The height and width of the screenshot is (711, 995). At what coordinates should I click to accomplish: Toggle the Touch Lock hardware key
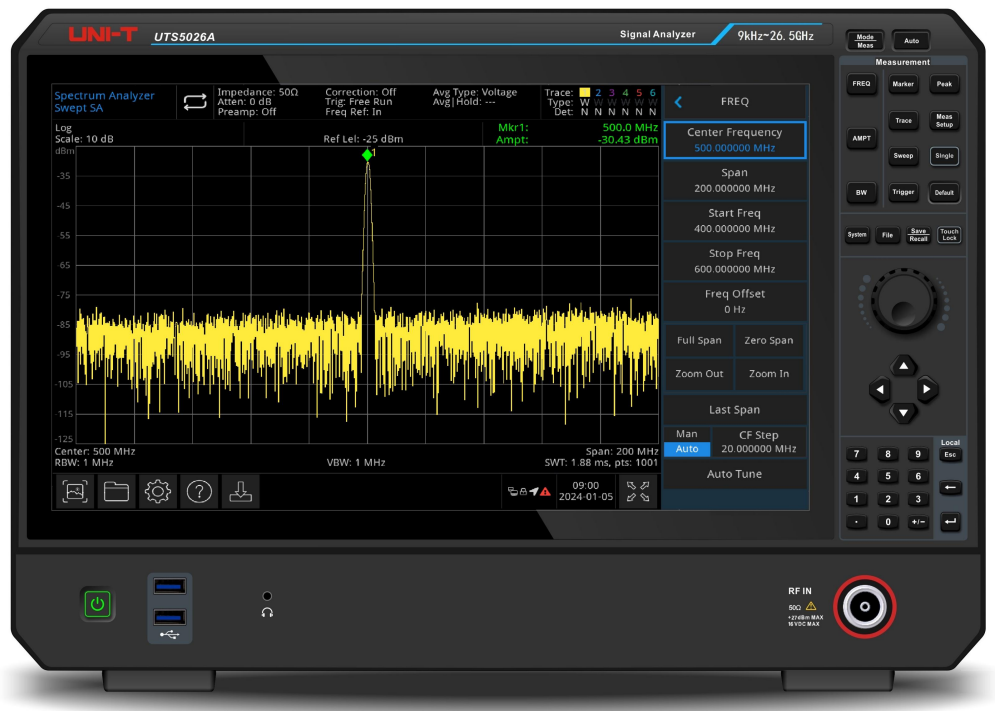949,235
